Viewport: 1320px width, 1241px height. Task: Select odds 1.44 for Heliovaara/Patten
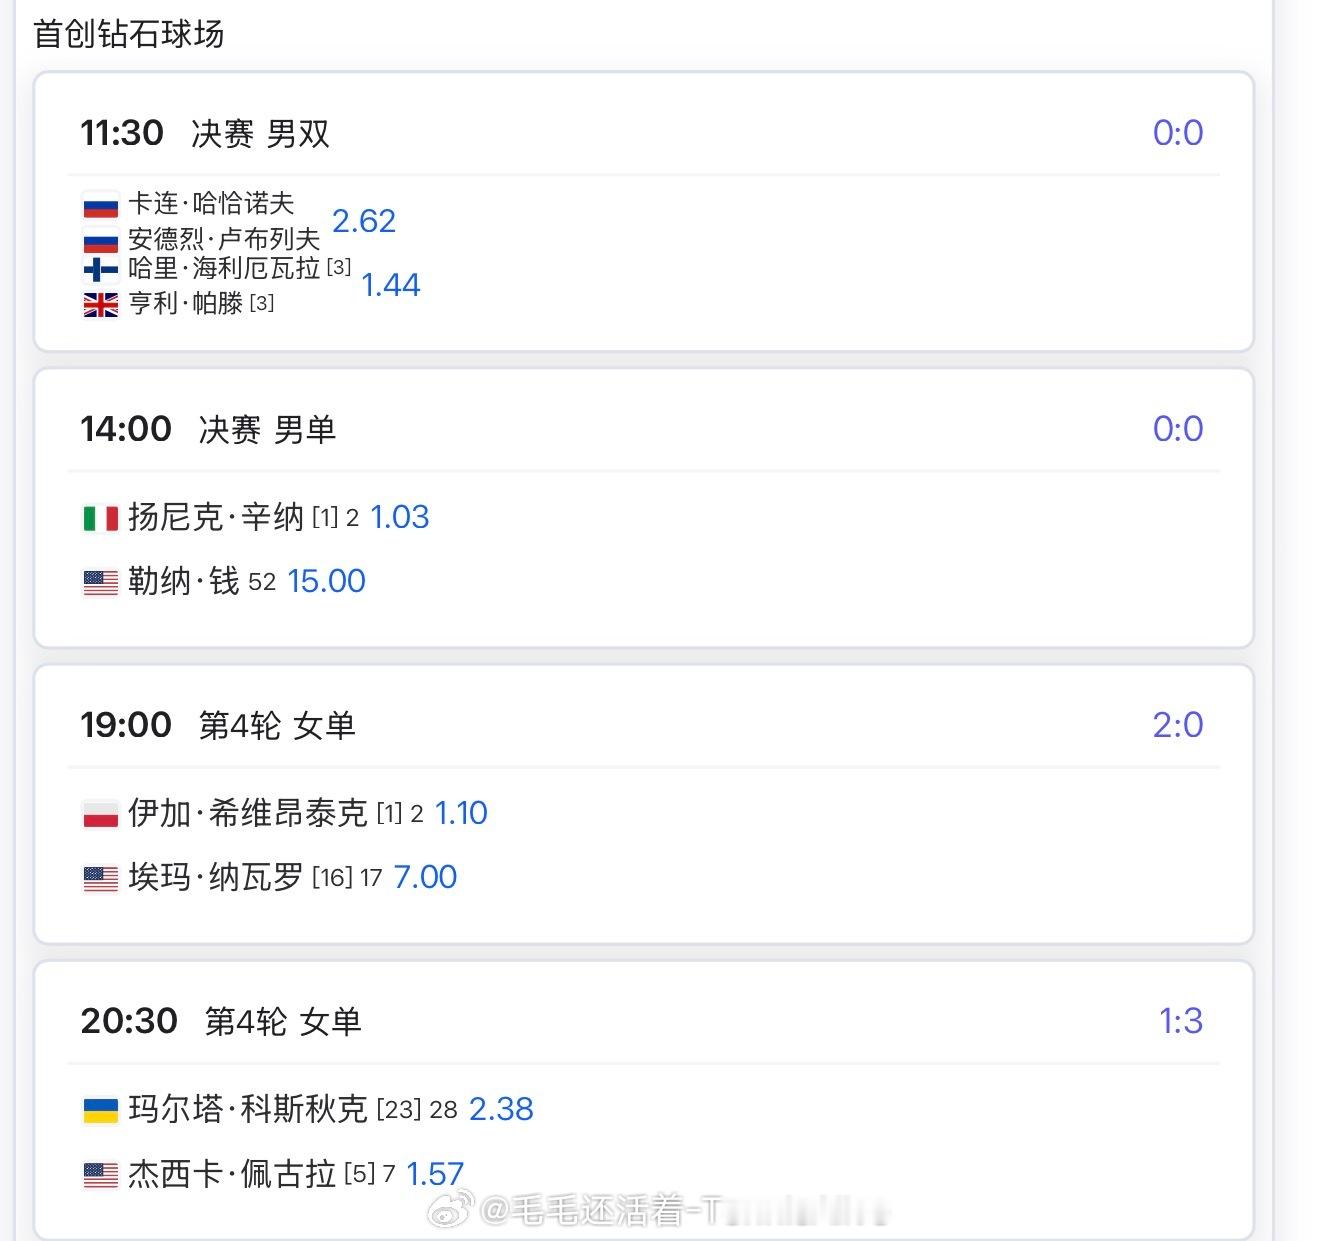(x=391, y=285)
